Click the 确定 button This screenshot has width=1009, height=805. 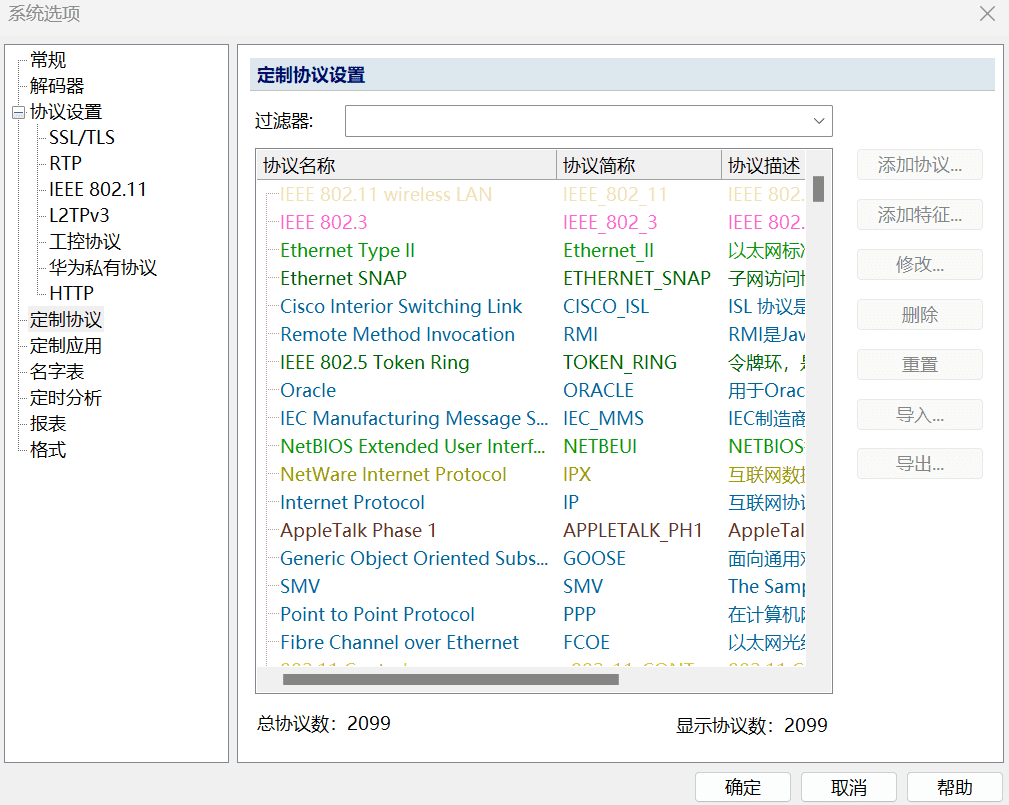pyautogui.click(x=742, y=787)
